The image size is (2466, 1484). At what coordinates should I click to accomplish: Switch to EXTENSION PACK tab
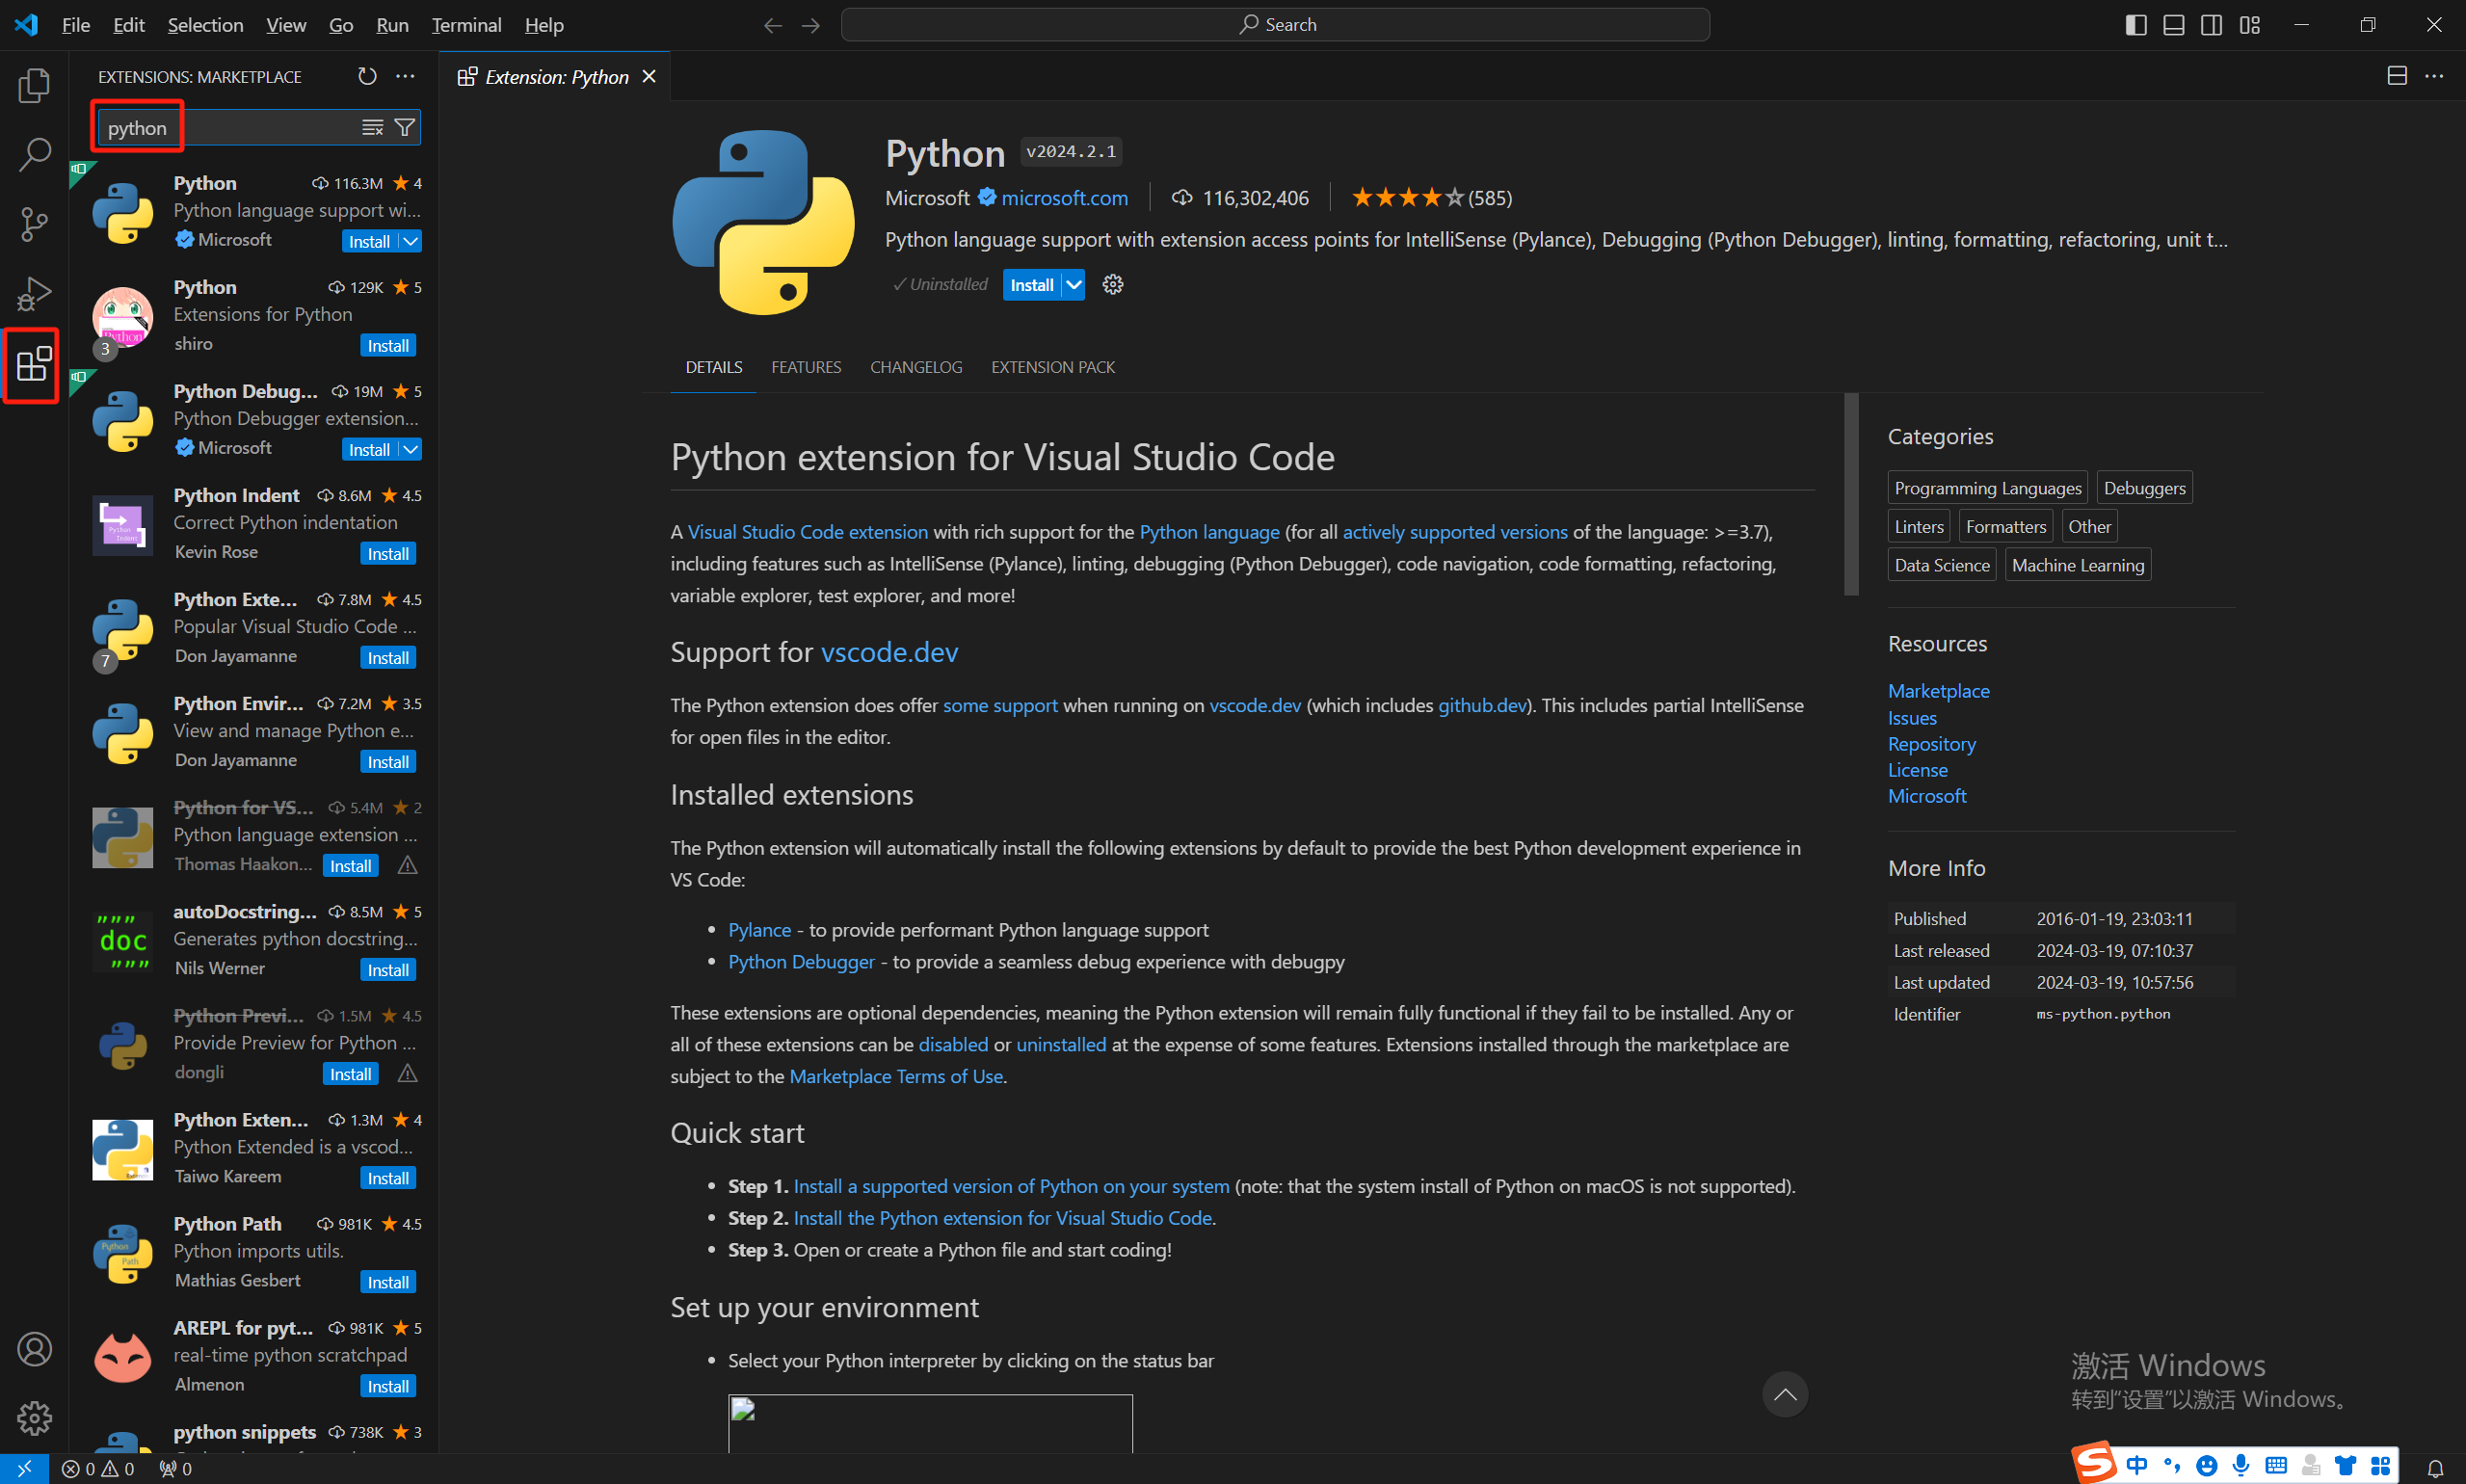point(1053,367)
